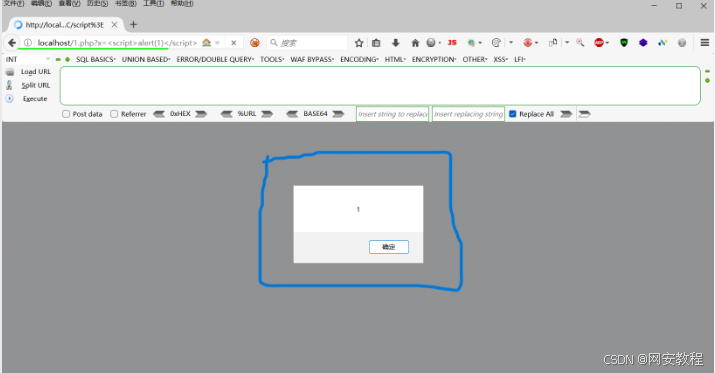
Task: Open the Firefox hamburger menu
Action: pyautogui.click(x=705, y=43)
